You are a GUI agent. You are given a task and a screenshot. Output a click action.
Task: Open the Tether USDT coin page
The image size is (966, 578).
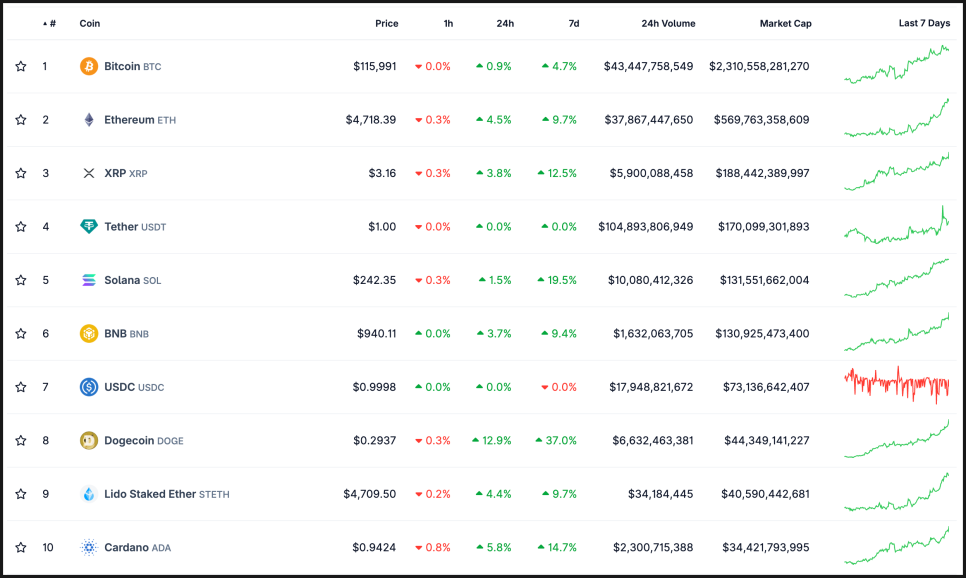[135, 226]
